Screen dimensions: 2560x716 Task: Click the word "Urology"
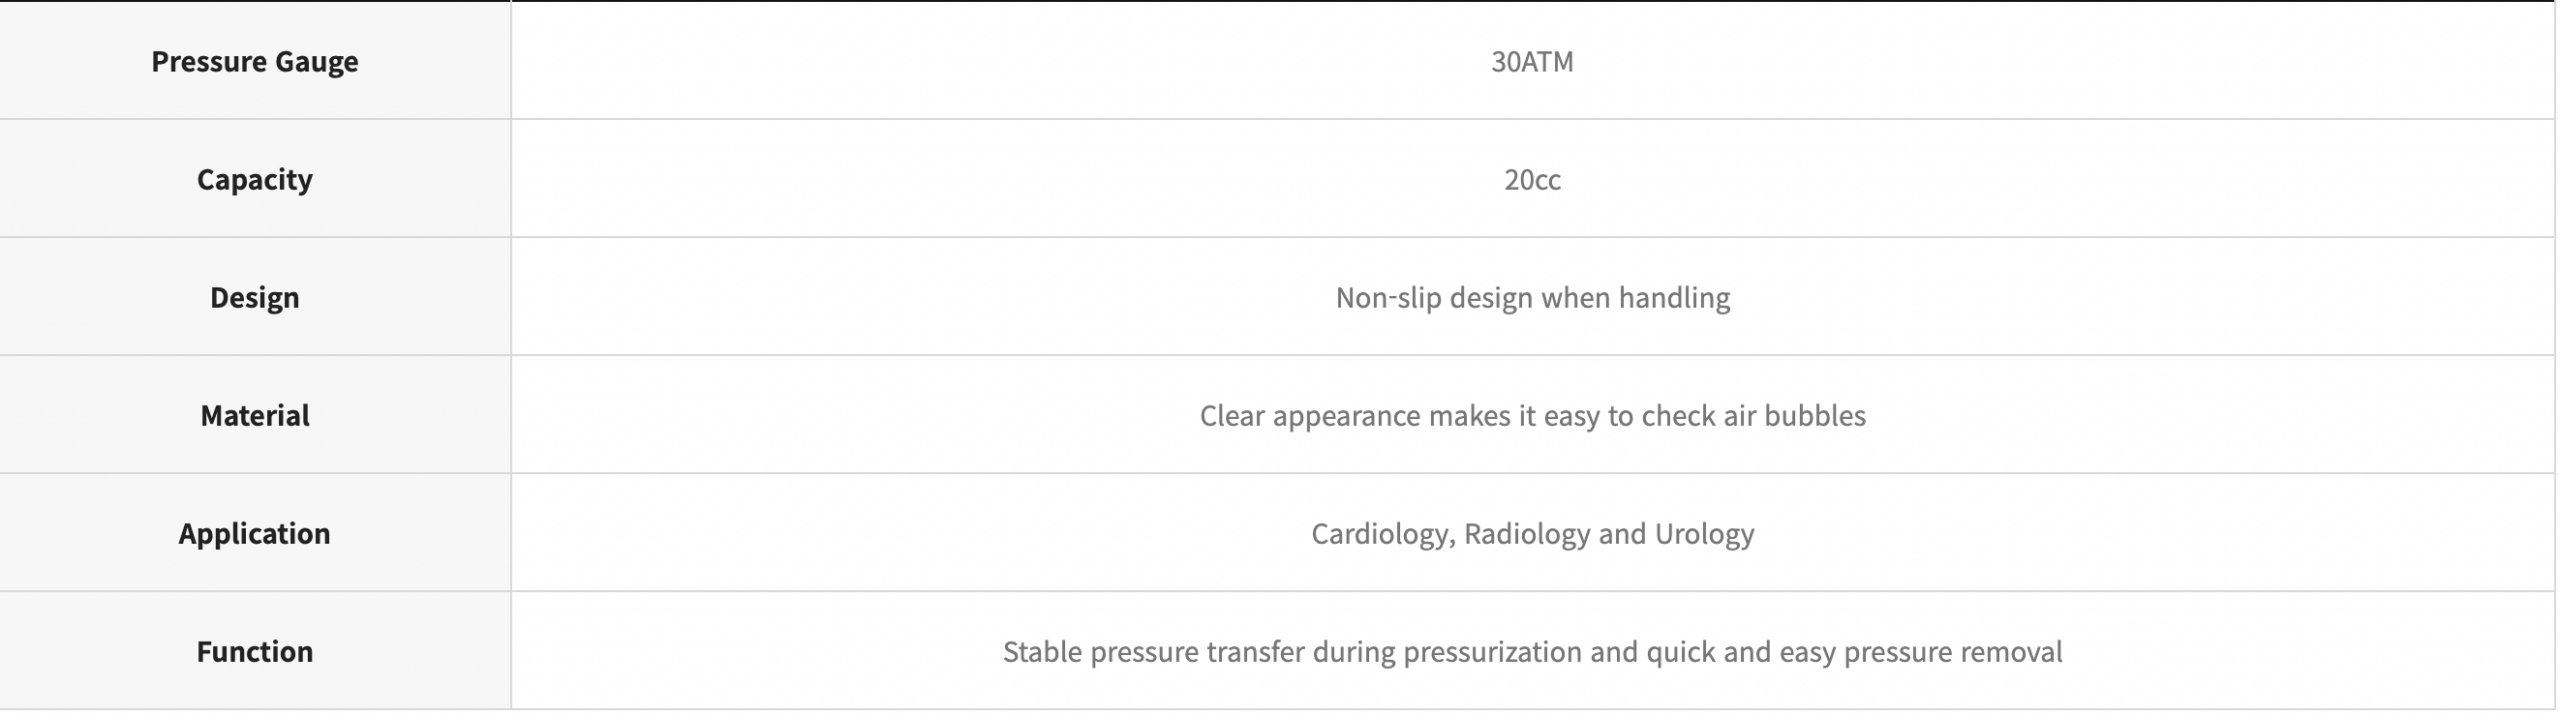[x=1704, y=534]
